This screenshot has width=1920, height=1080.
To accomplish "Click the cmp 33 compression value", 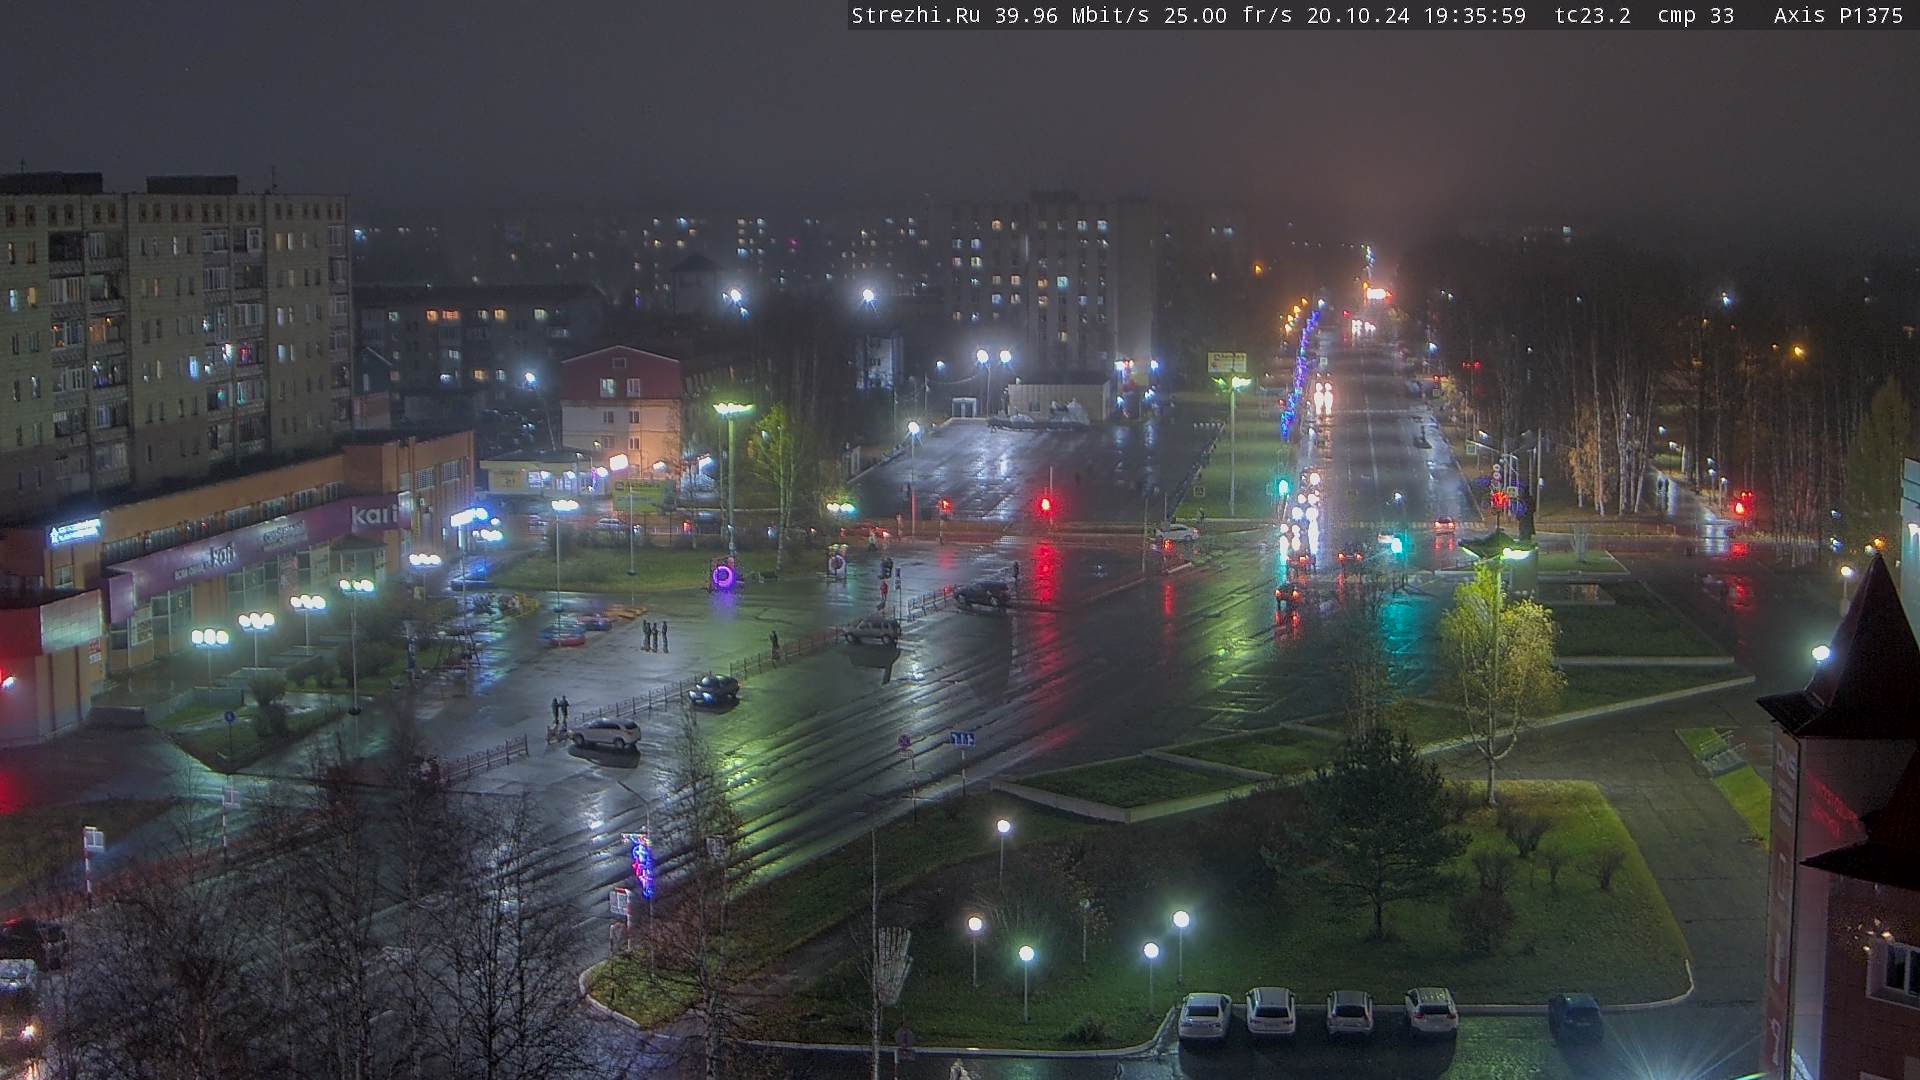I will (1695, 16).
